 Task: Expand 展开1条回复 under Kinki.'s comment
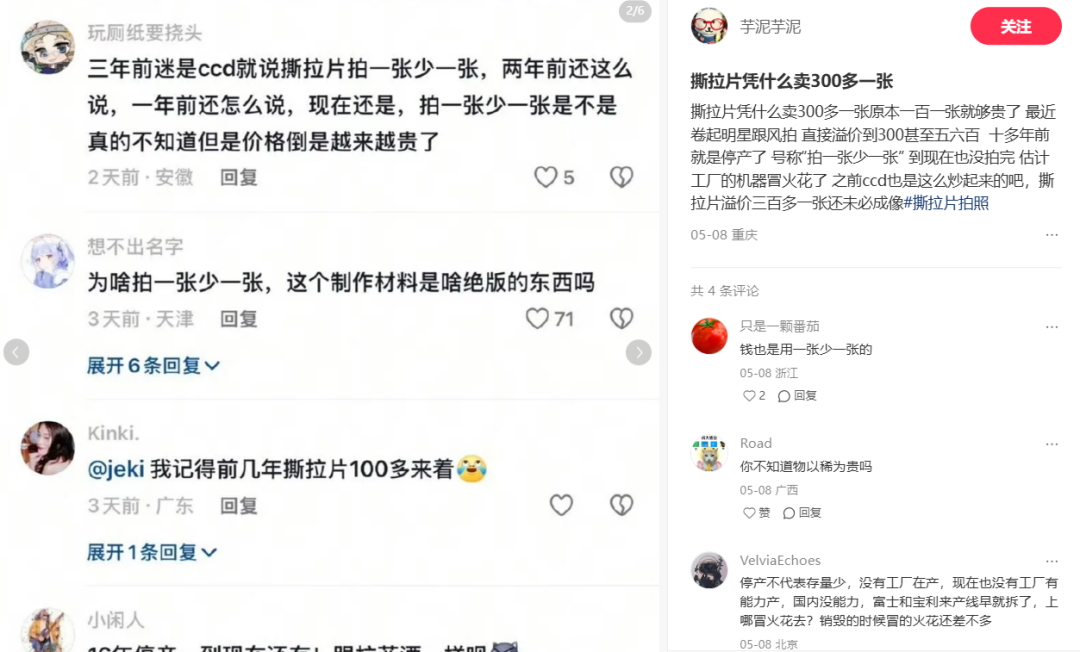tap(152, 552)
